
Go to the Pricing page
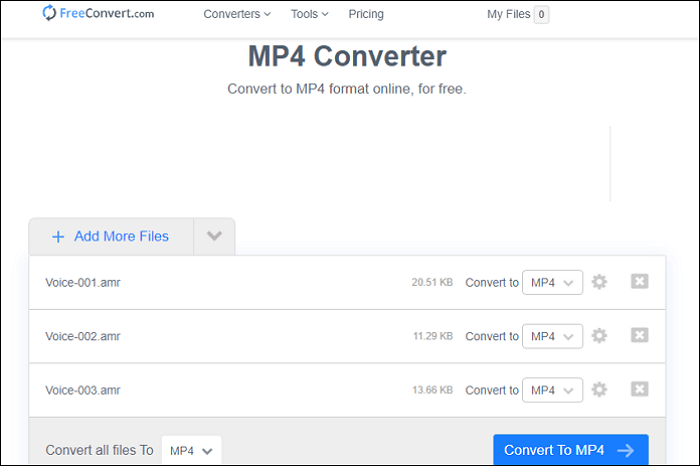[366, 14]
